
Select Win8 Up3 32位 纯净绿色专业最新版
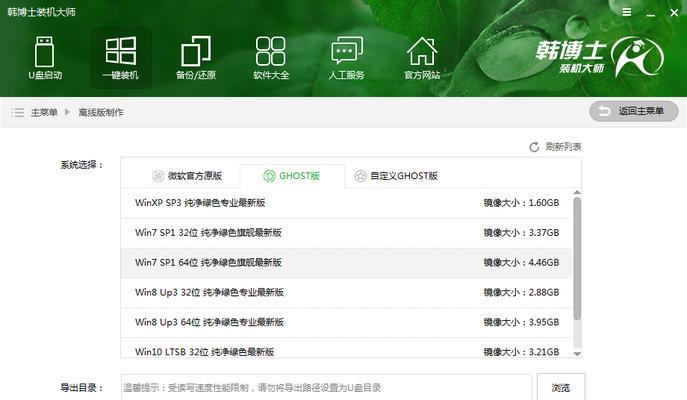347,292
